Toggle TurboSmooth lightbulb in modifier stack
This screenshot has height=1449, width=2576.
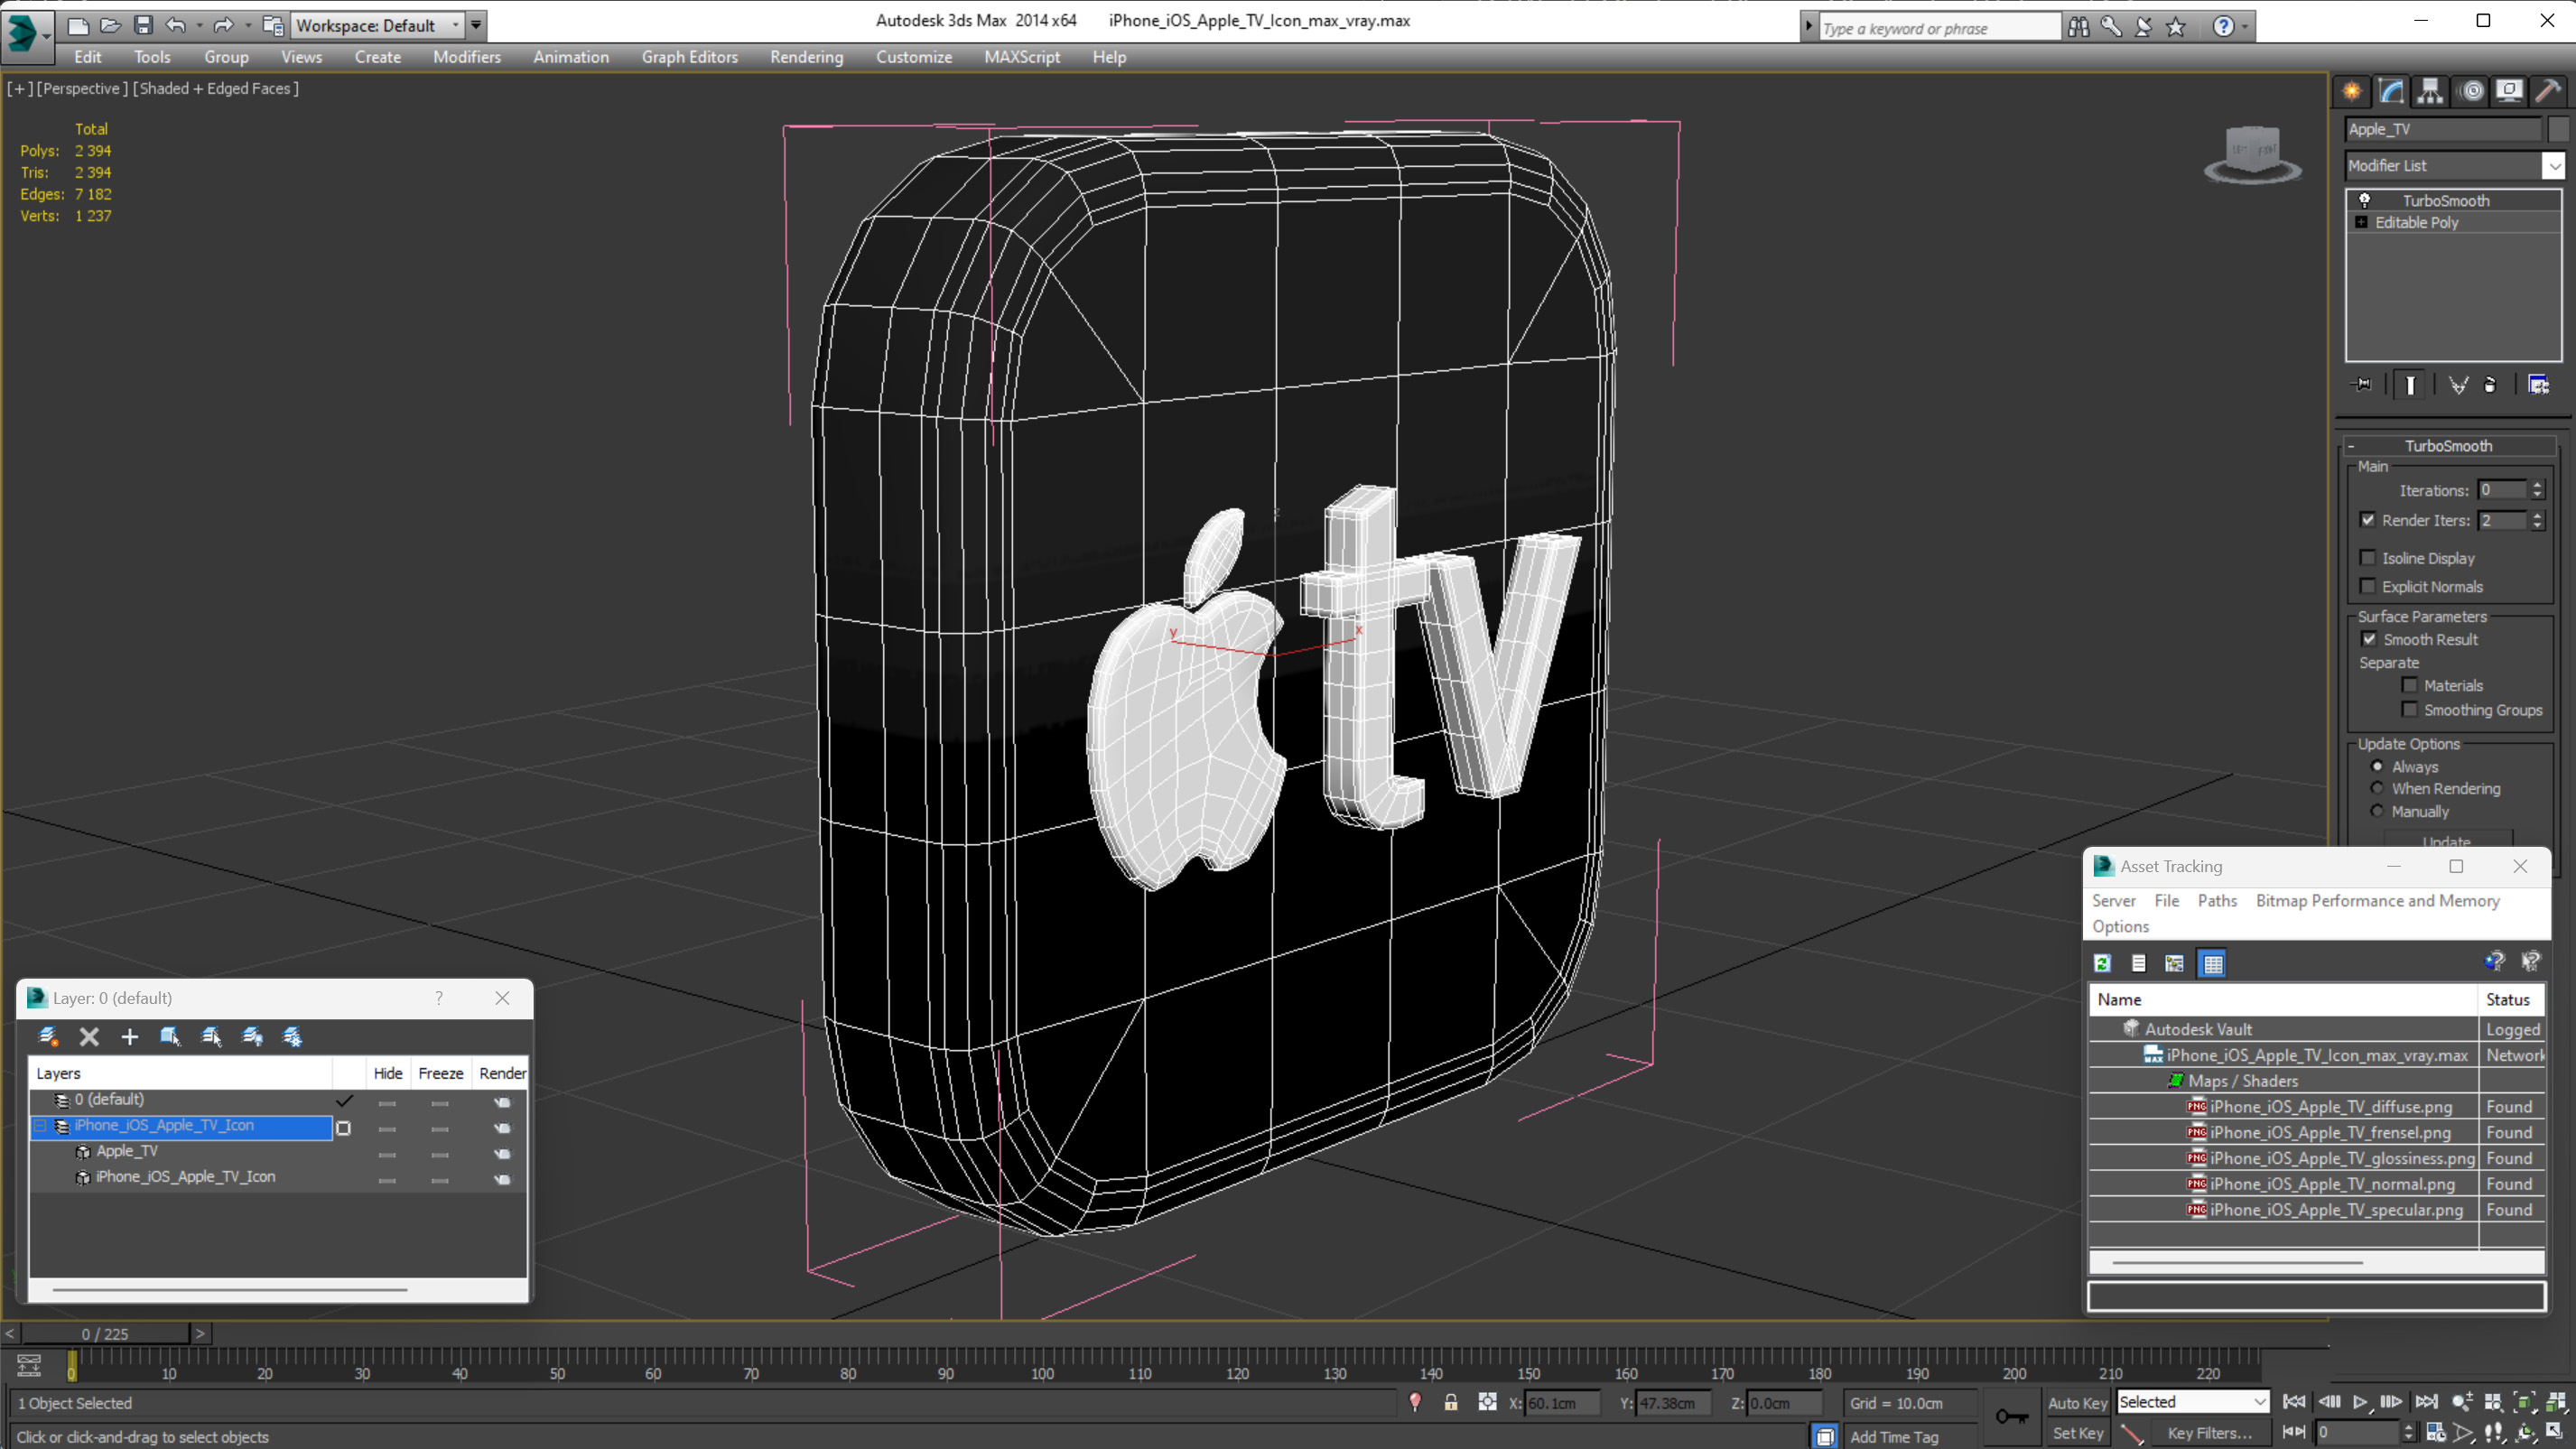click(2365, 200)
